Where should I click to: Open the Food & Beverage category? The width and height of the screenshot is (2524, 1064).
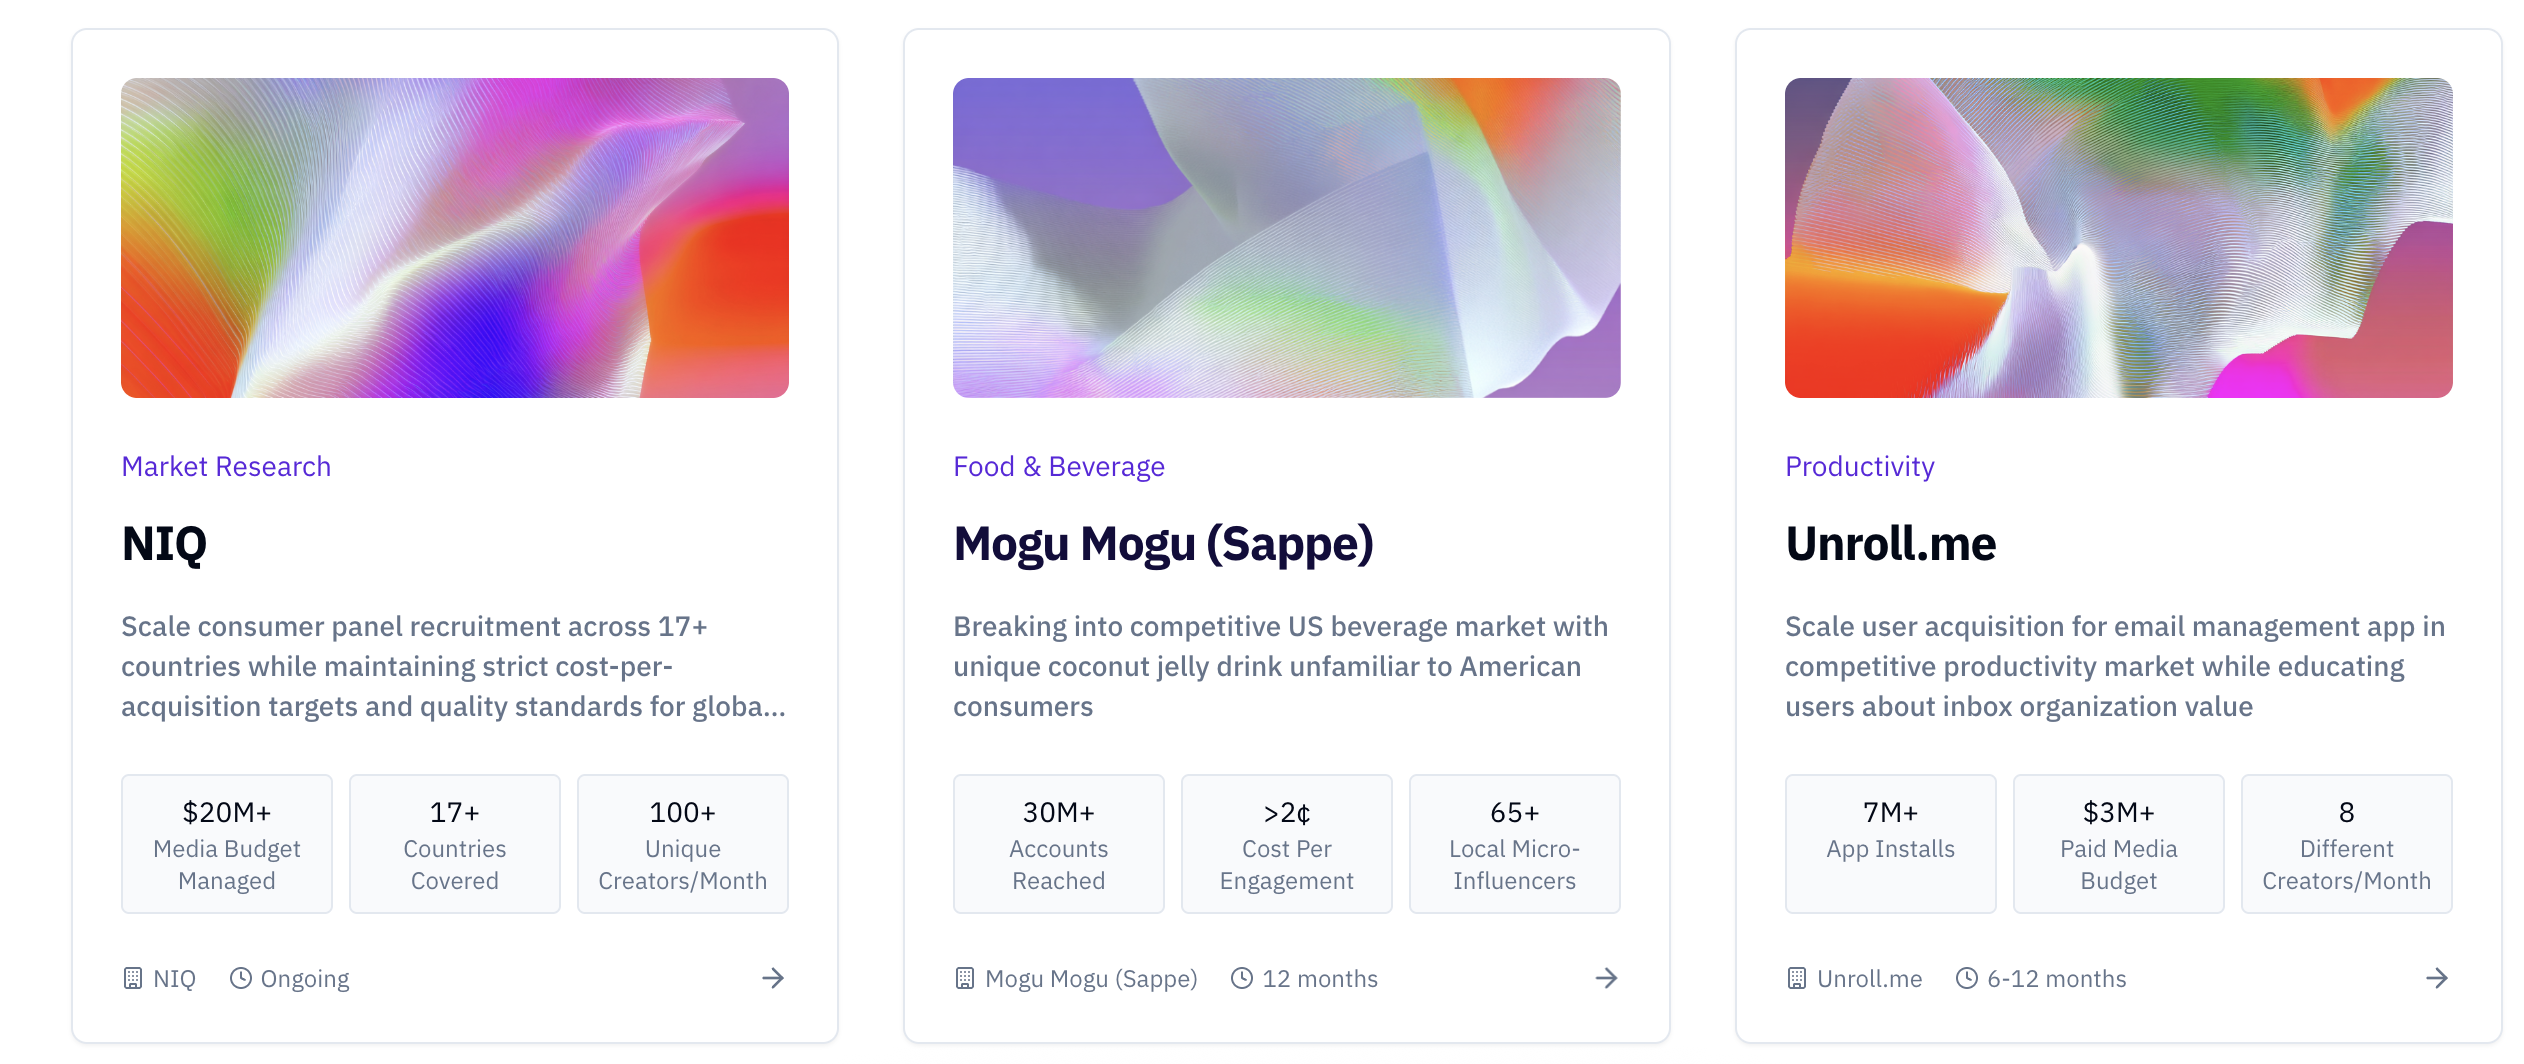[x=1058, y=466]
